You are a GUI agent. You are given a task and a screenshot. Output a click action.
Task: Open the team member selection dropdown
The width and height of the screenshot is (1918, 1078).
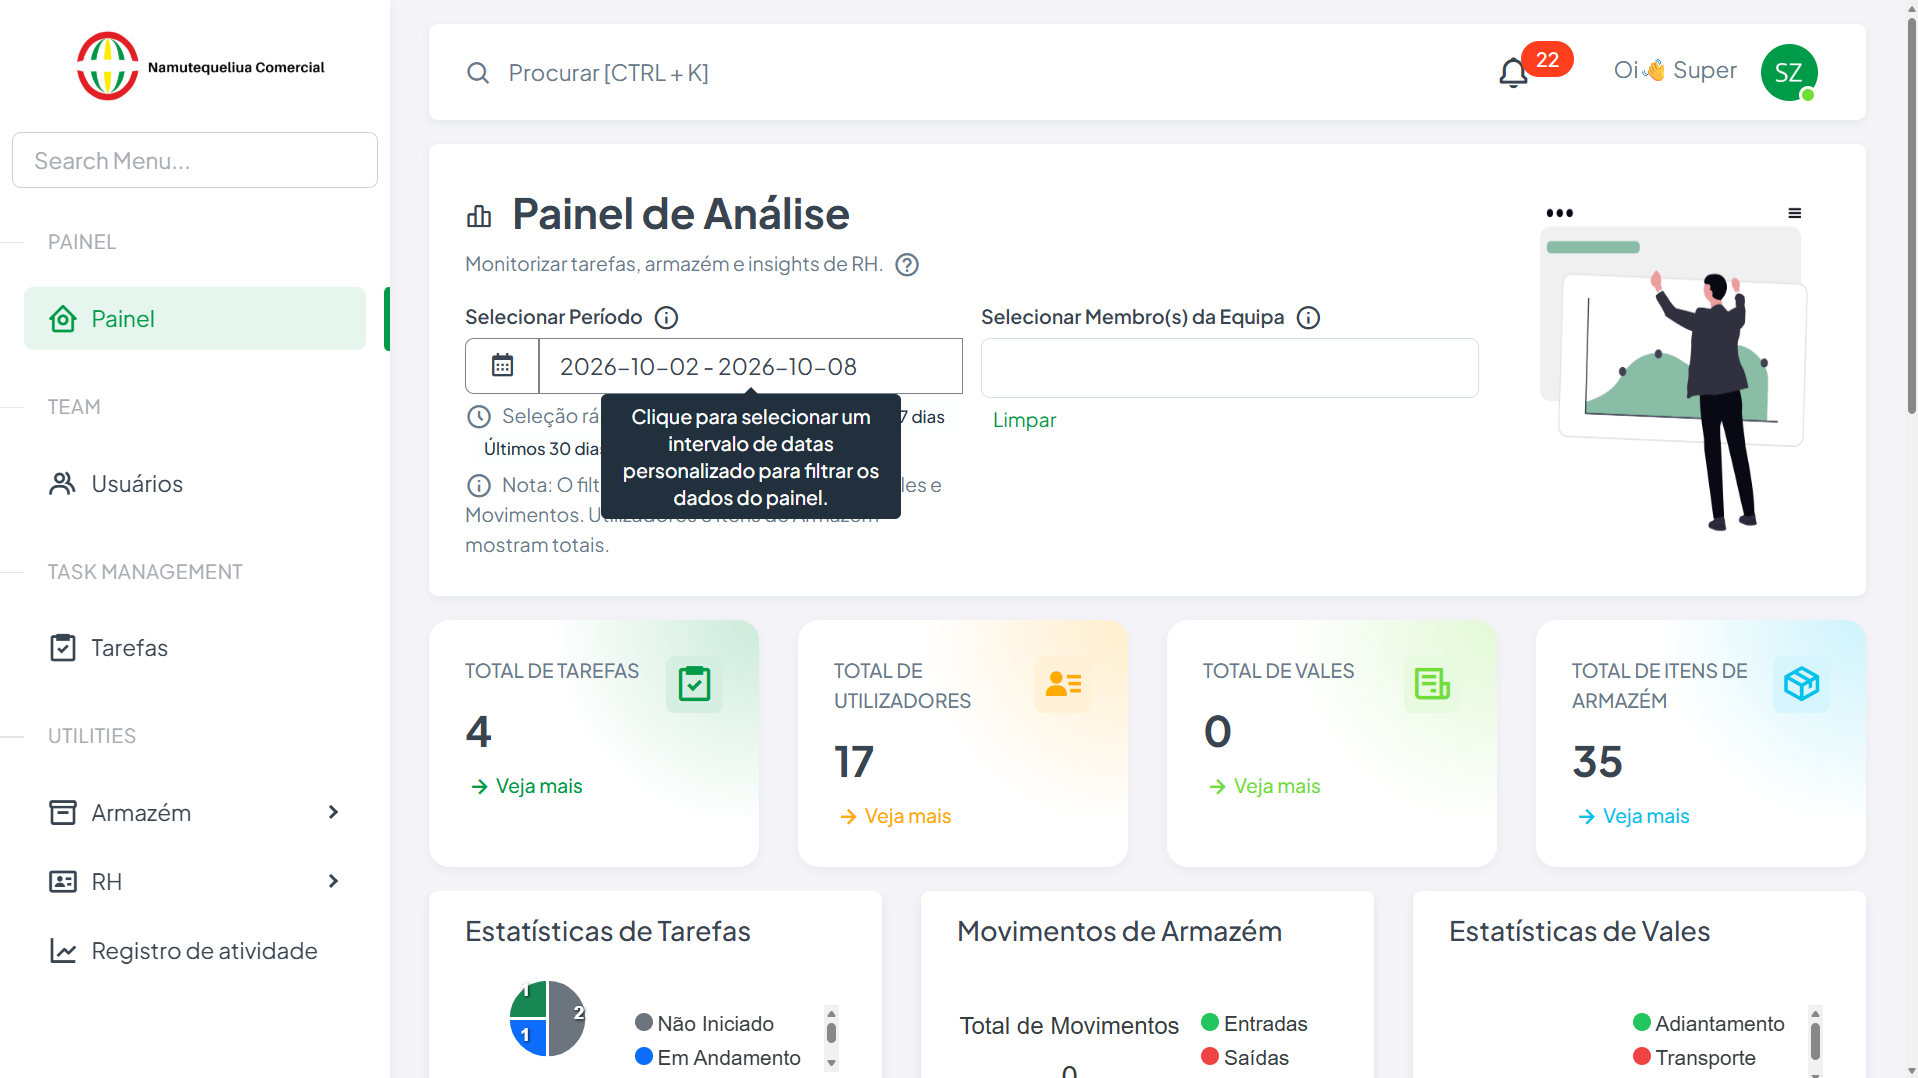pos(1229,368)
